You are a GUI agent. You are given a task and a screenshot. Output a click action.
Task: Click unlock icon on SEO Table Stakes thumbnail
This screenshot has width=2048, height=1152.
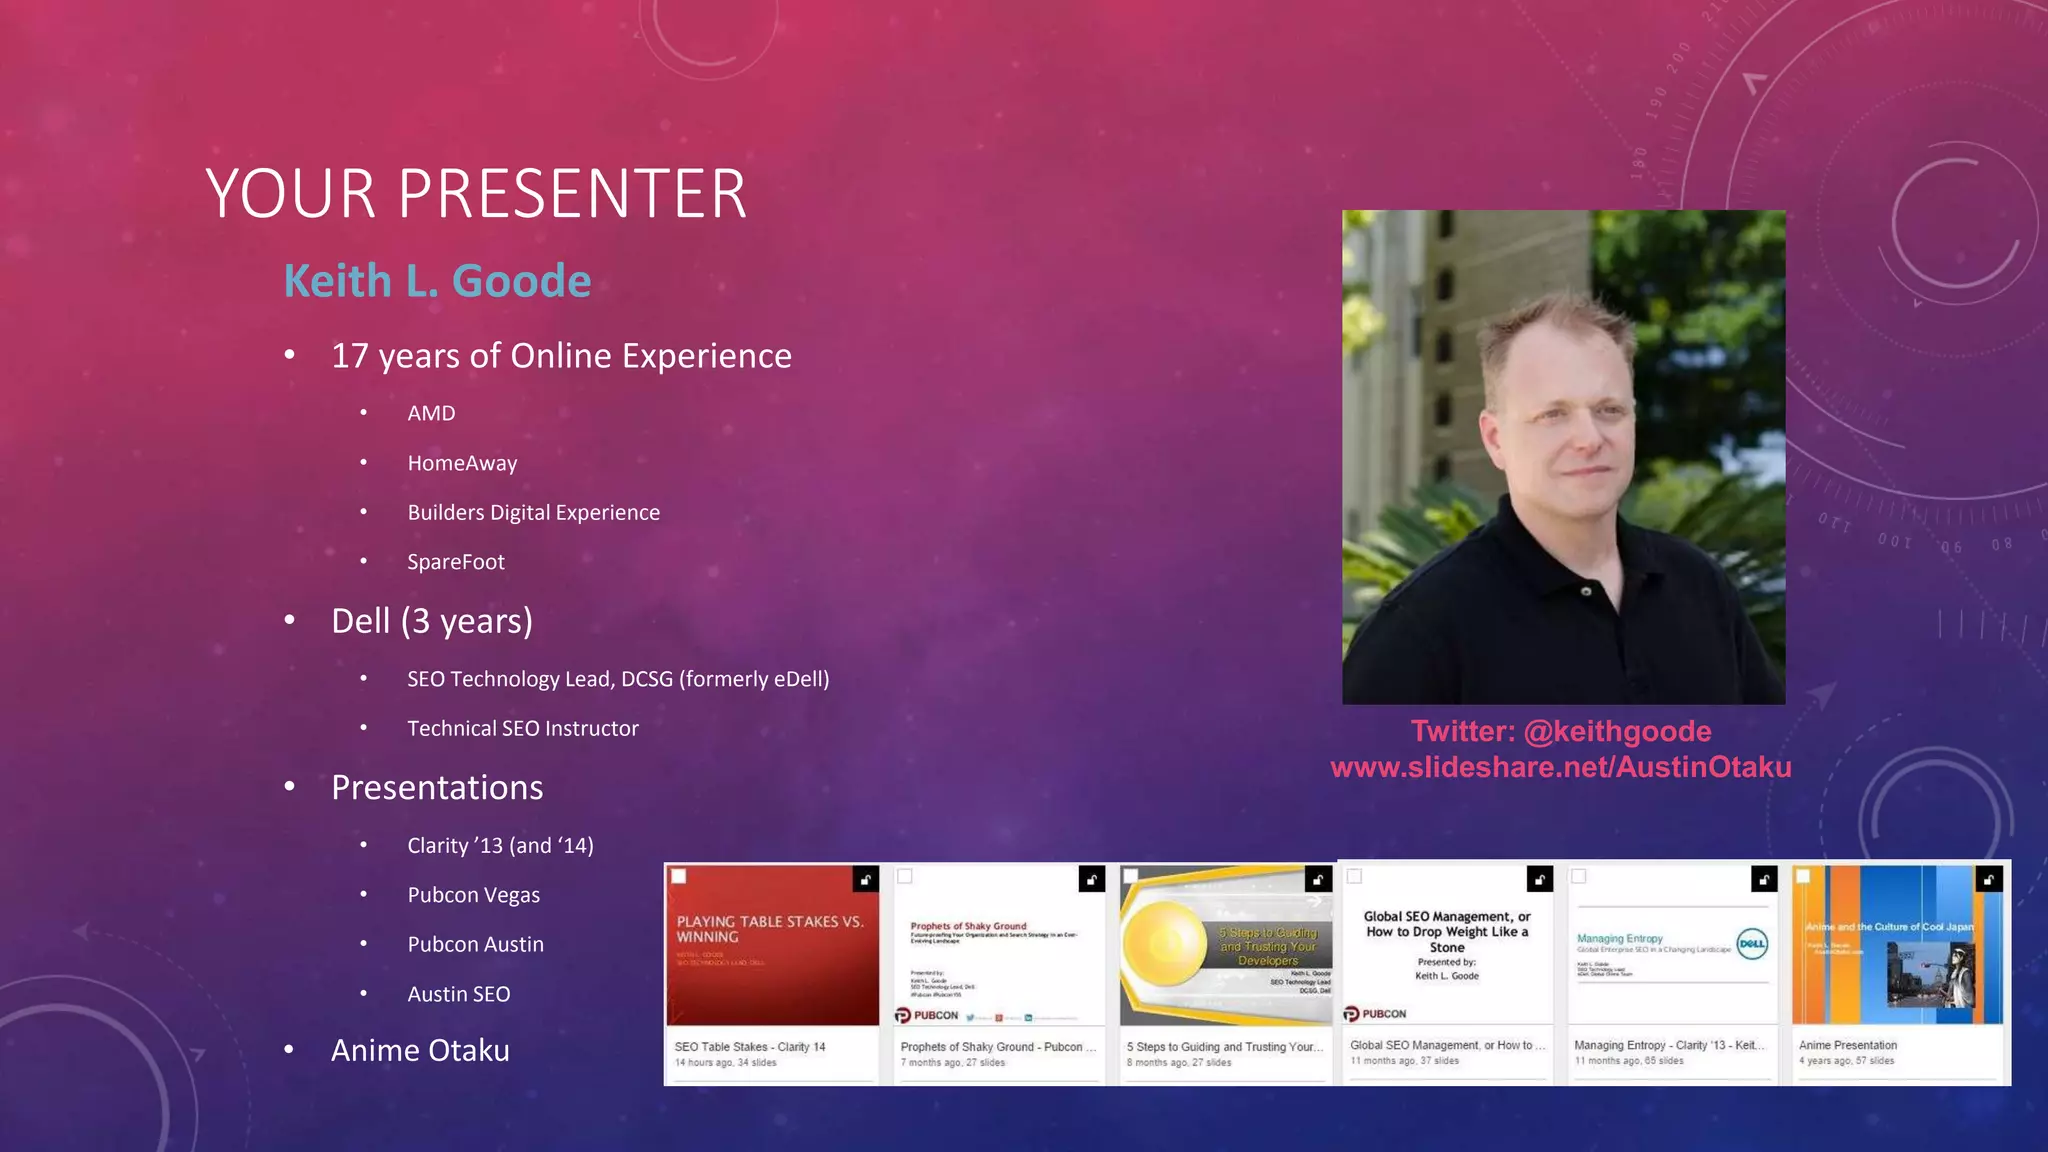pyautogui.click(x=866, y=879)
